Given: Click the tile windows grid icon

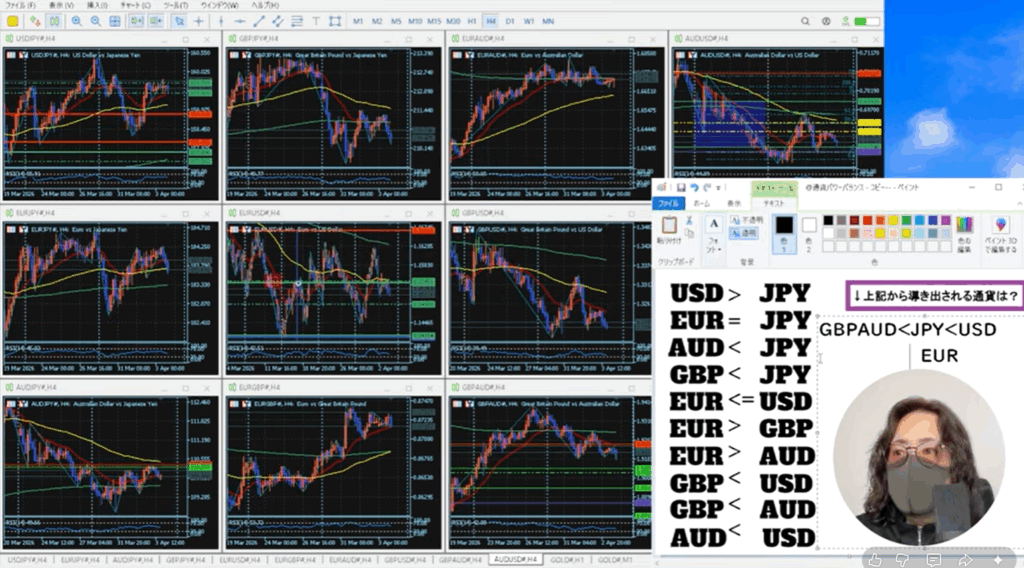Looking at the screenshot, I should pos(116,20).
